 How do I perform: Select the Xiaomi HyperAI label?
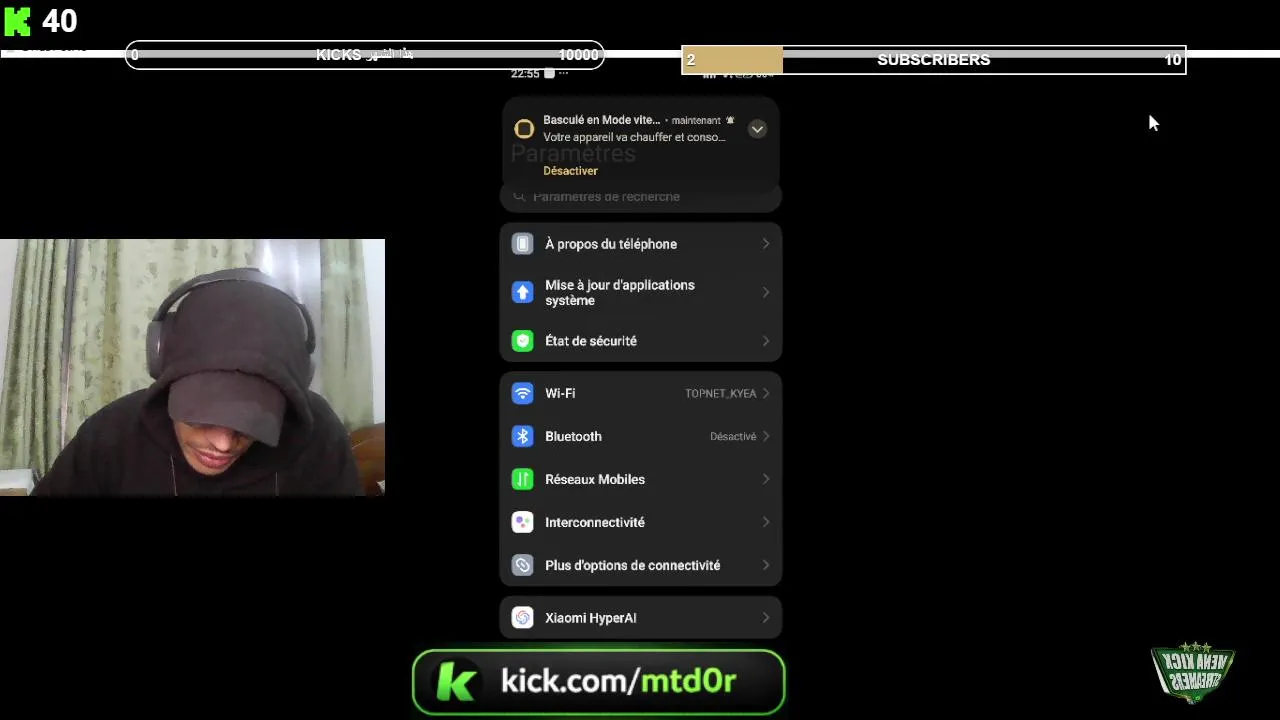click(591, 618)
